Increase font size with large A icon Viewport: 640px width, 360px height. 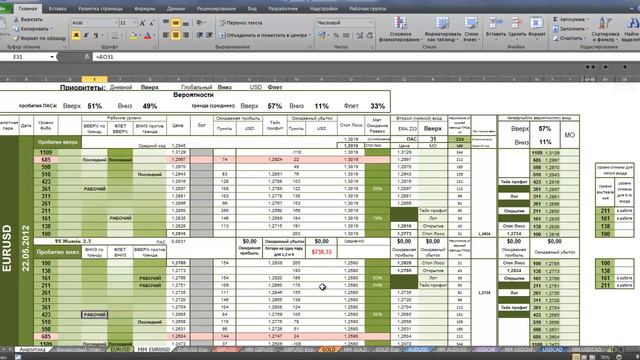click(x=142, y=23)
